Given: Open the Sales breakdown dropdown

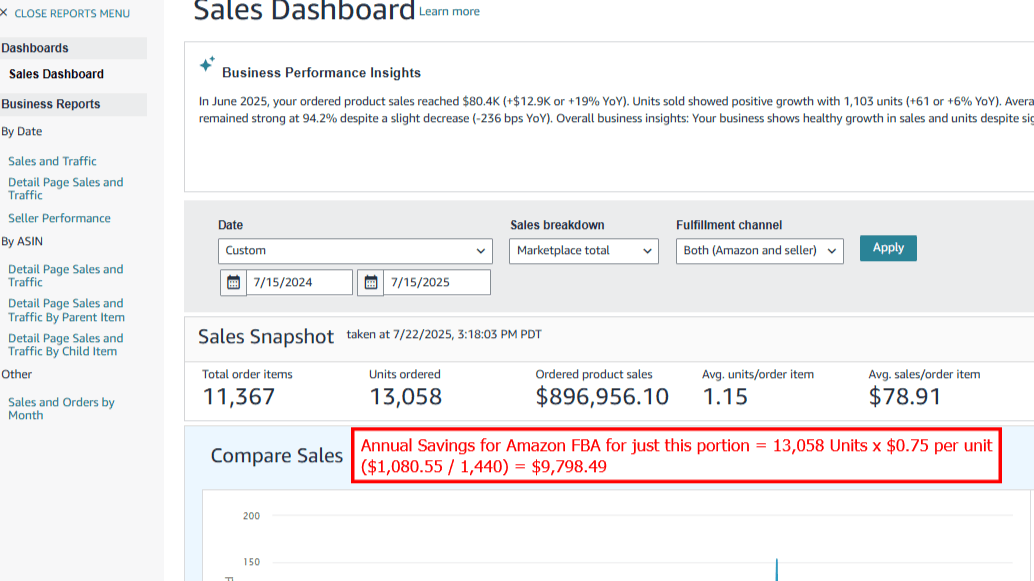Looking at the screenshot, I should [583, 251].
